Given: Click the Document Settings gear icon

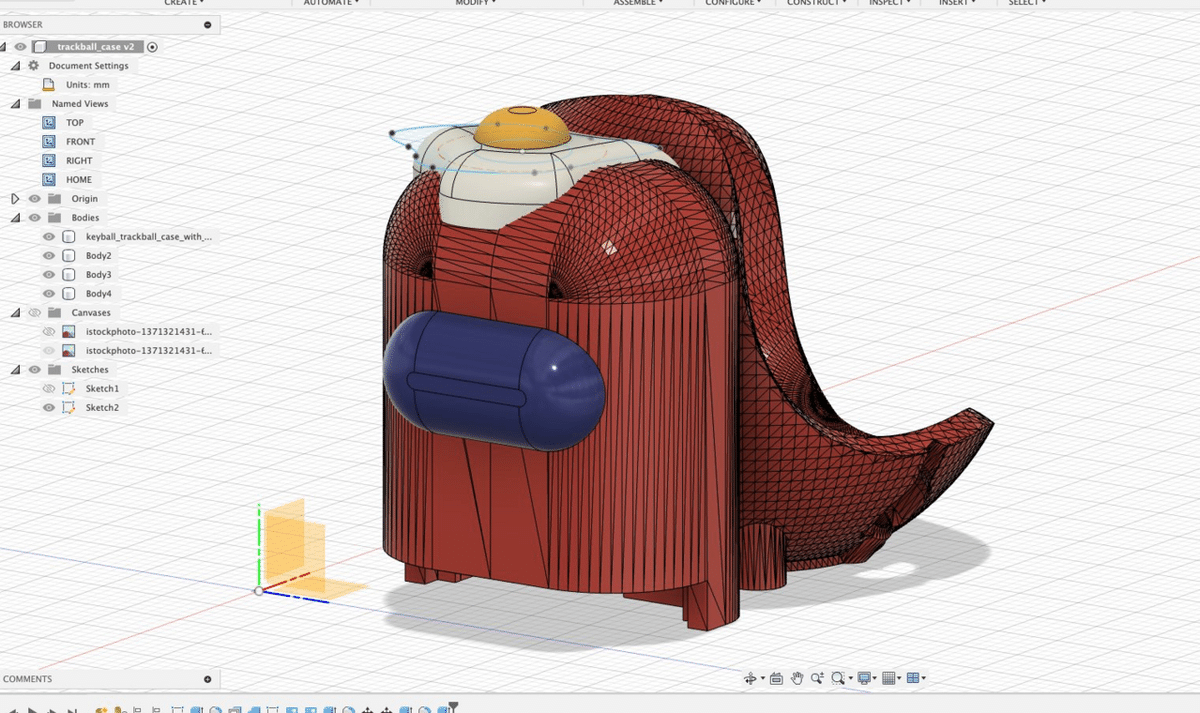Looking at the screenshot, I should tap(33, 66).
